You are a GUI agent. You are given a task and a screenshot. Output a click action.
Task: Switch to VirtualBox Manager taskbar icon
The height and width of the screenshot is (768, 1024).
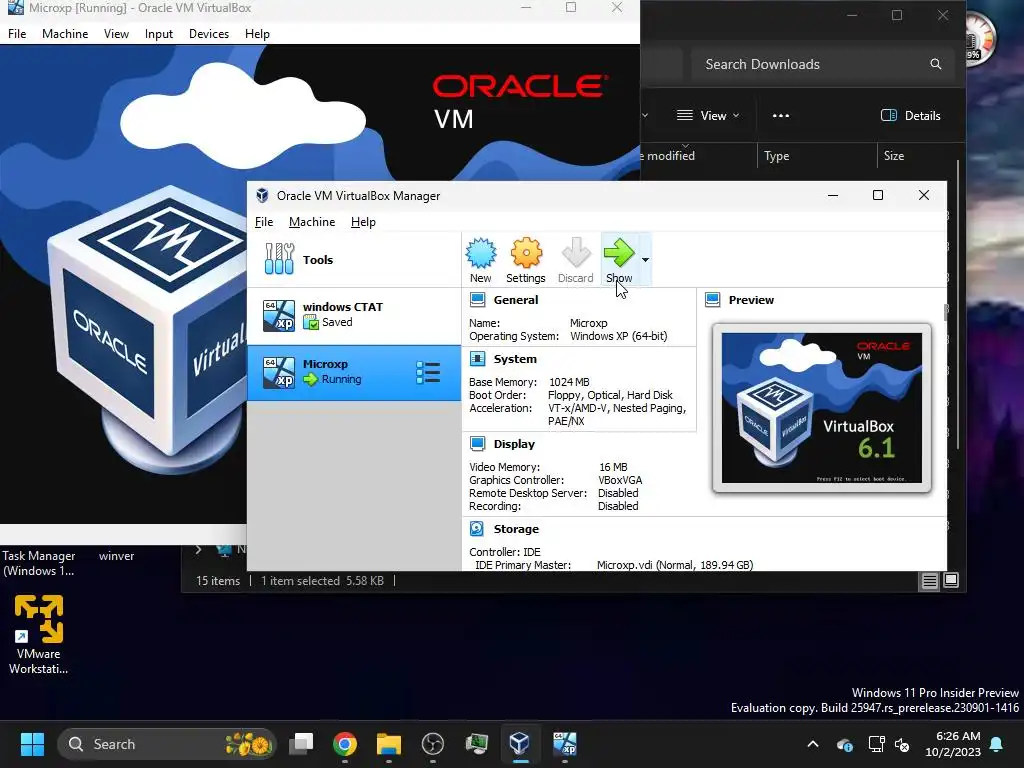point(520,744)
